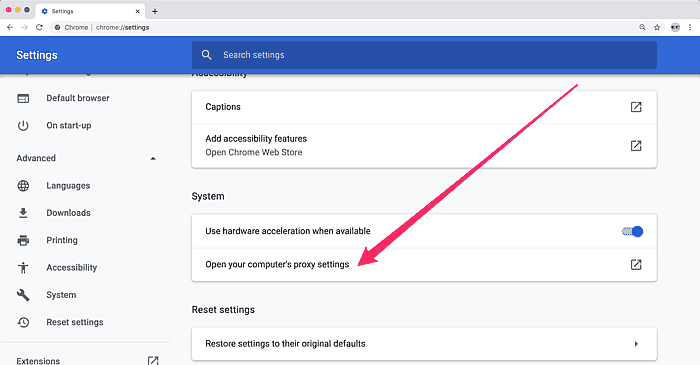Click Restore settings to their original defaults
This screenshot has height=365, width=700.
click(x=424, y=344)
